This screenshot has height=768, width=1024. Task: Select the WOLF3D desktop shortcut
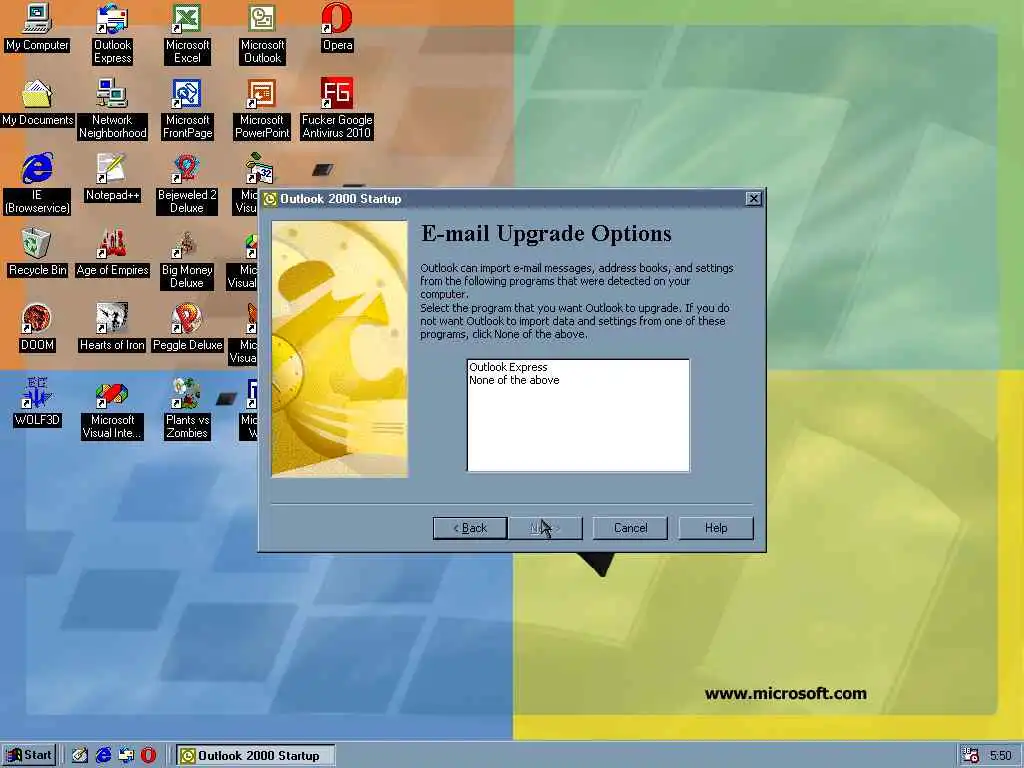[x=37, y=403]
